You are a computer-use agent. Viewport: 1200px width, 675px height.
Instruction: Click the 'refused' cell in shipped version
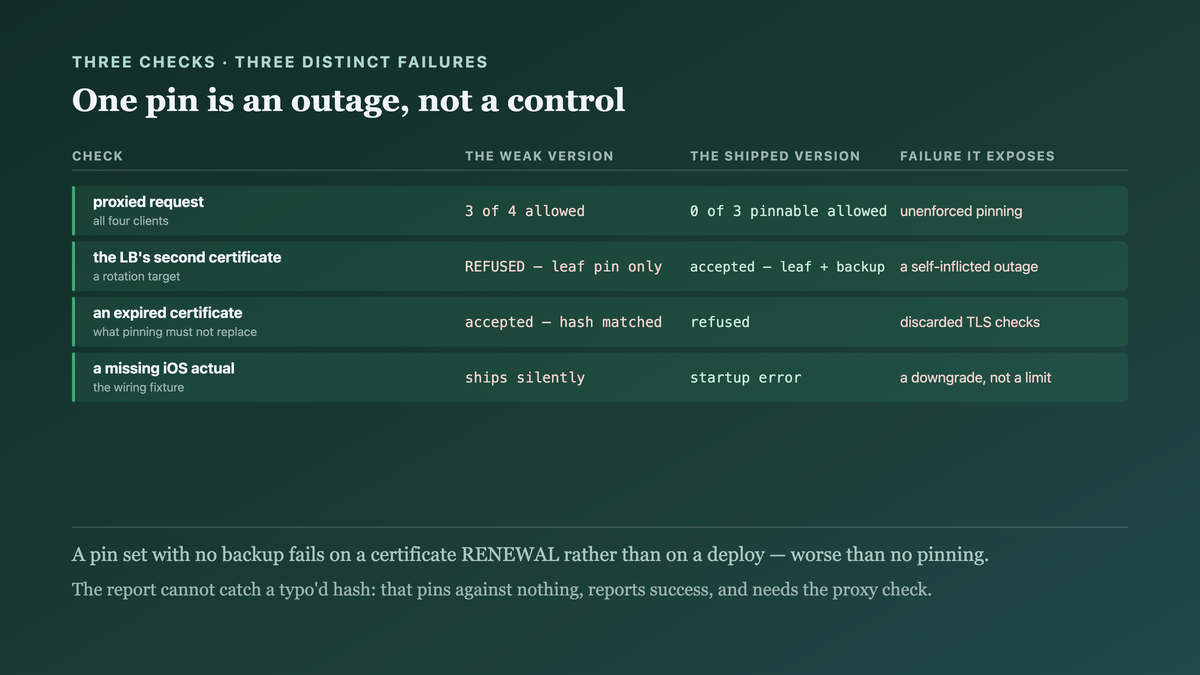point(719,322)
